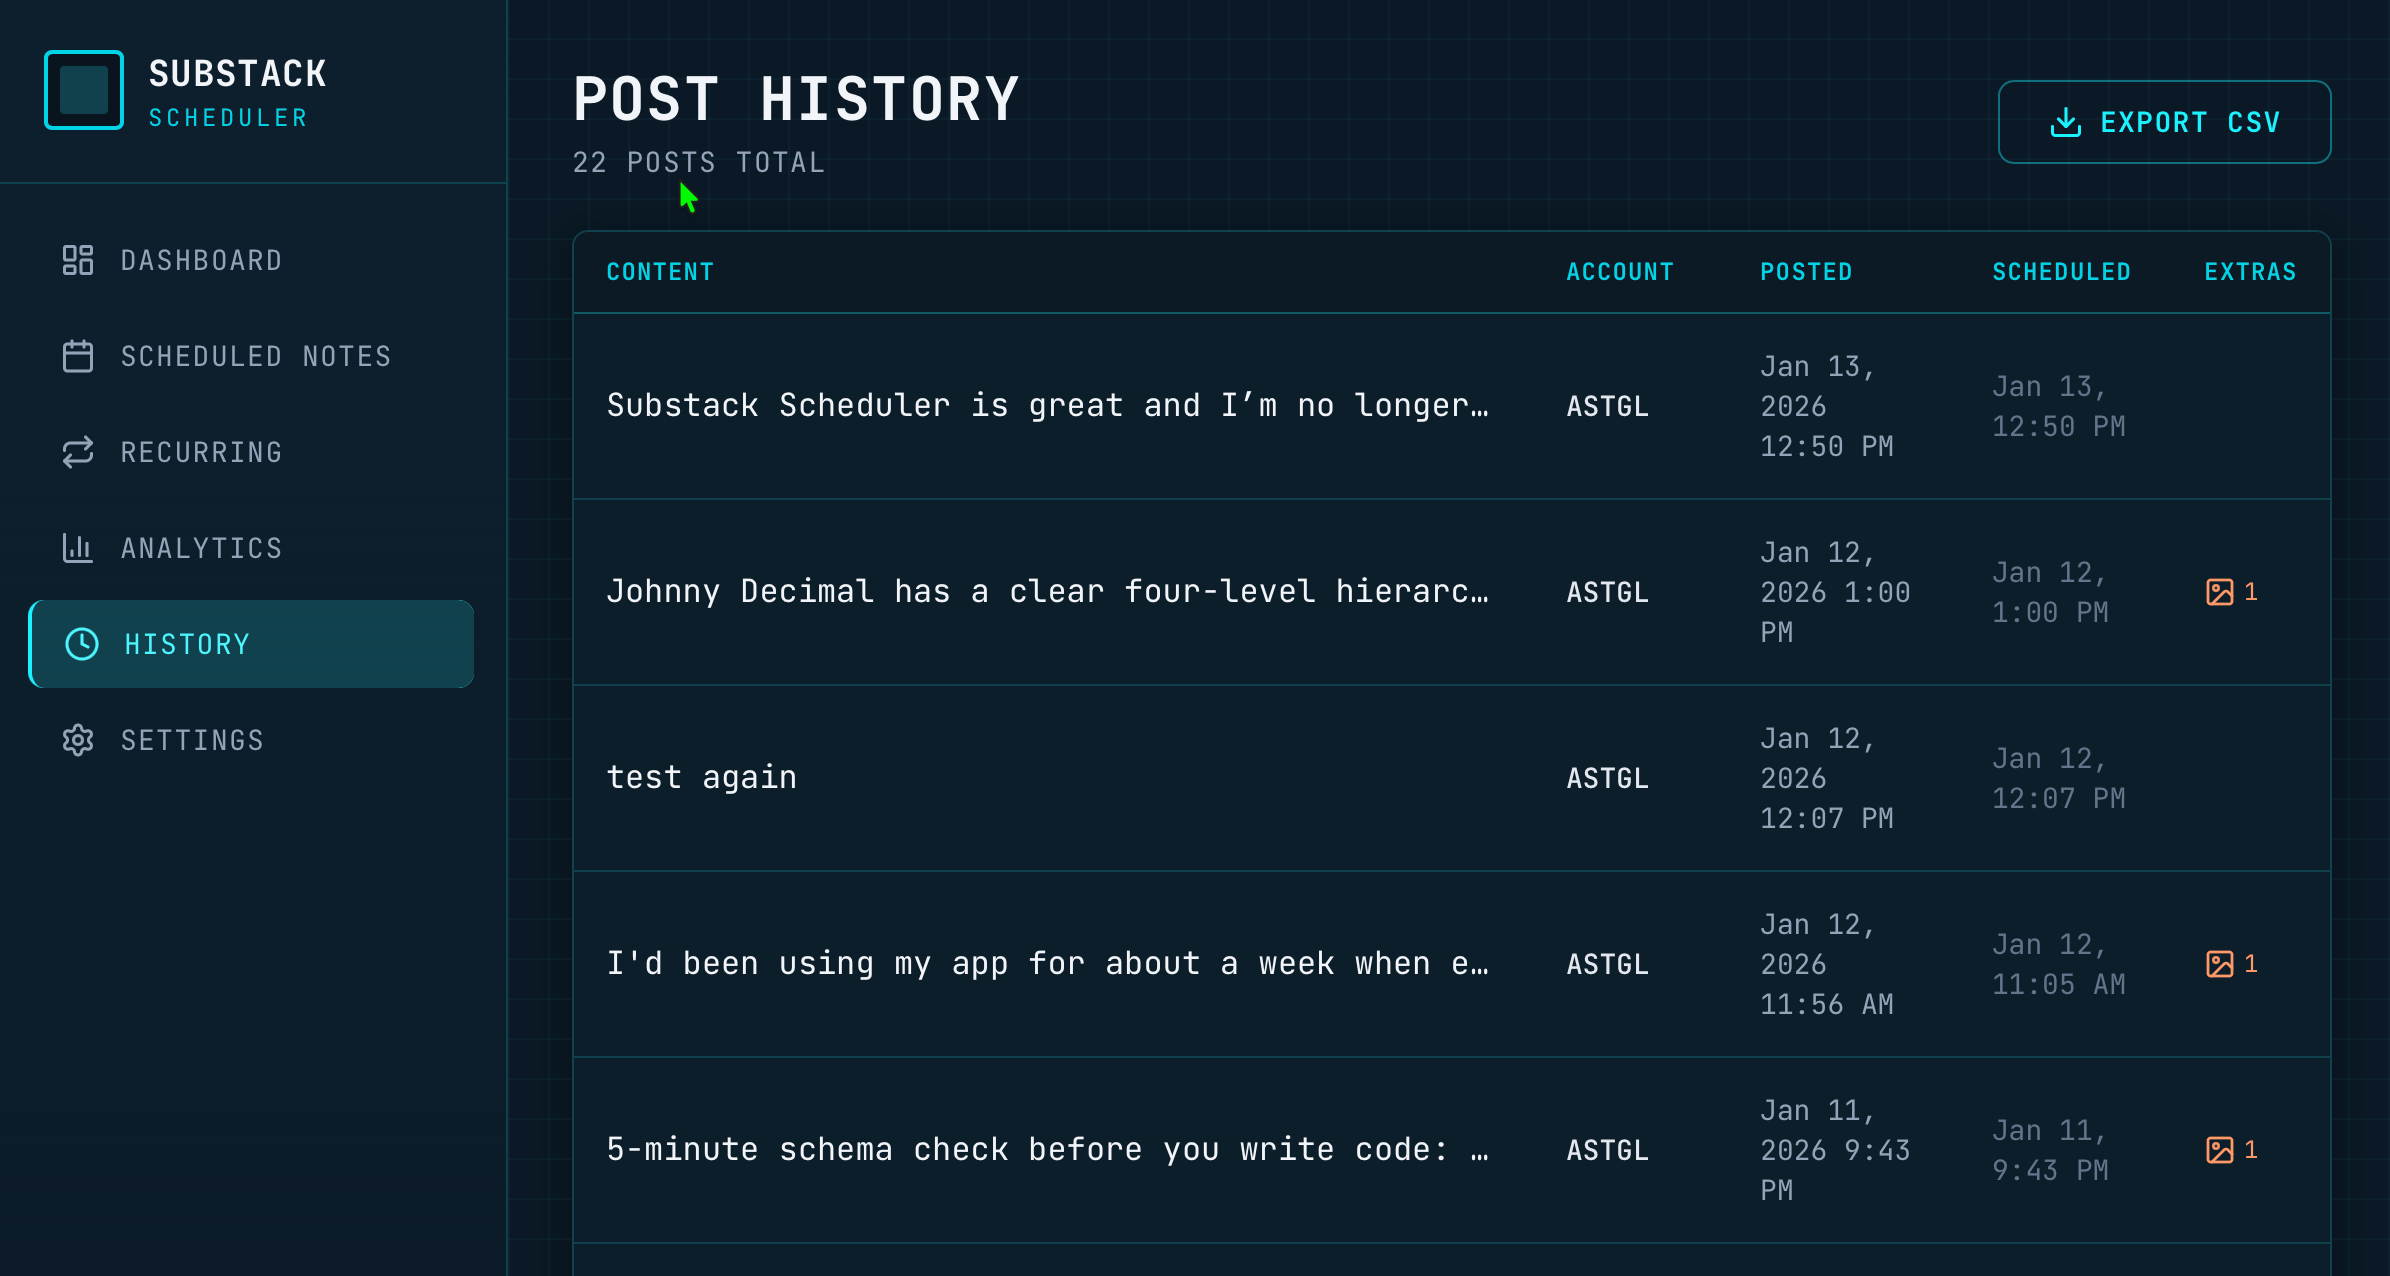This screenshot has width=2390, height=1276.
Task: Click the Settings gear icon
Action: [78, 740]
